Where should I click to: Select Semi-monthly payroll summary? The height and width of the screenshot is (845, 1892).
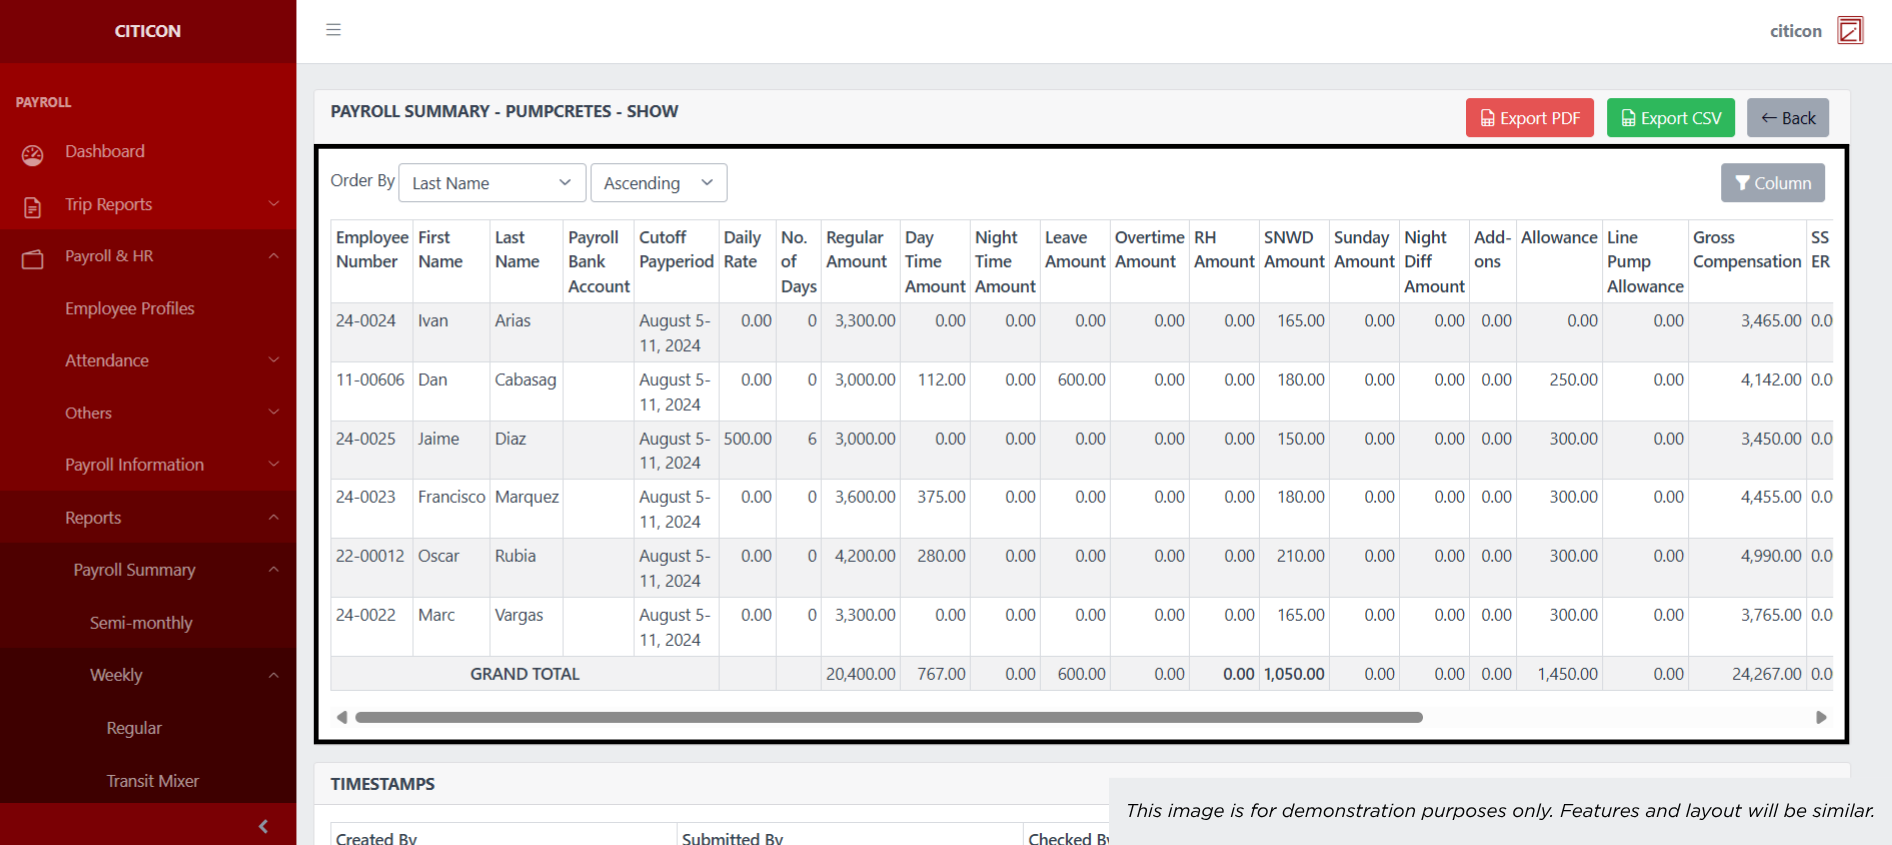141,623
